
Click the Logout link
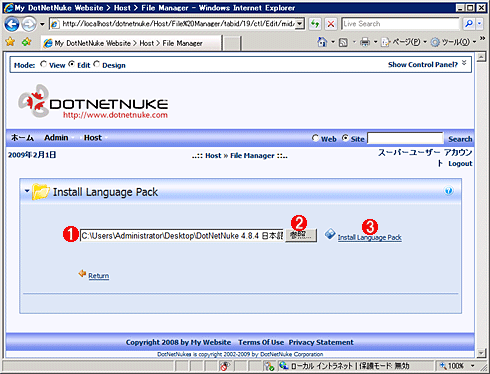(x=460, y=164)
